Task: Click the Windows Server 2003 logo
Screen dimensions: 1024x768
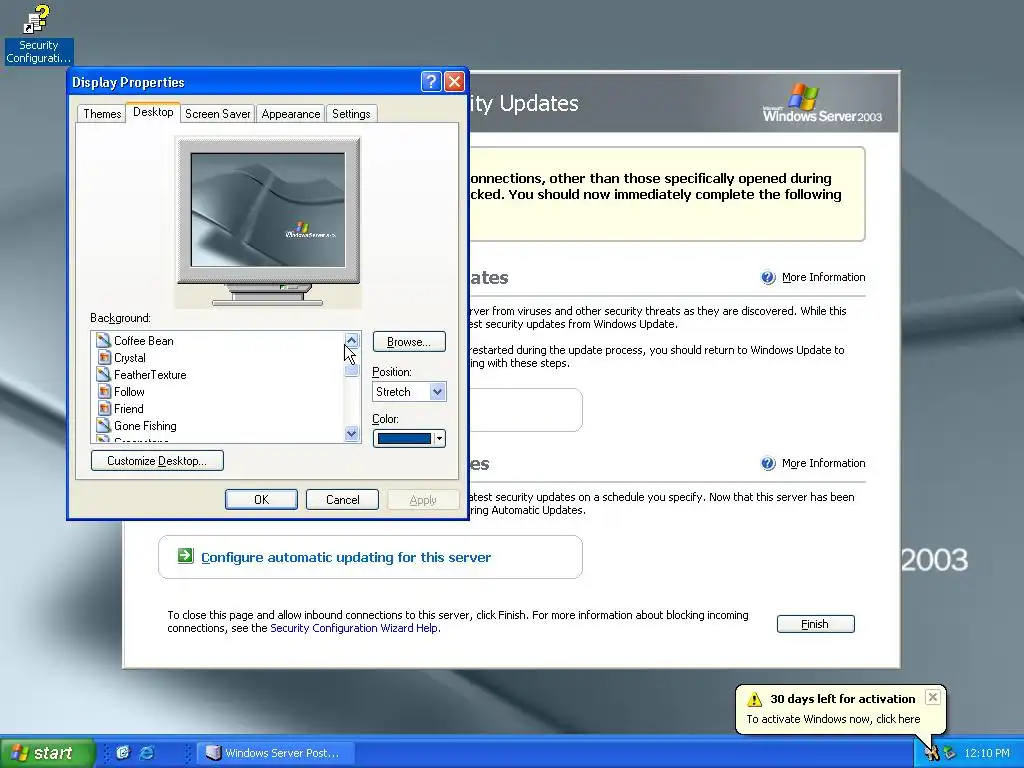Action: [x=822, y=103]
